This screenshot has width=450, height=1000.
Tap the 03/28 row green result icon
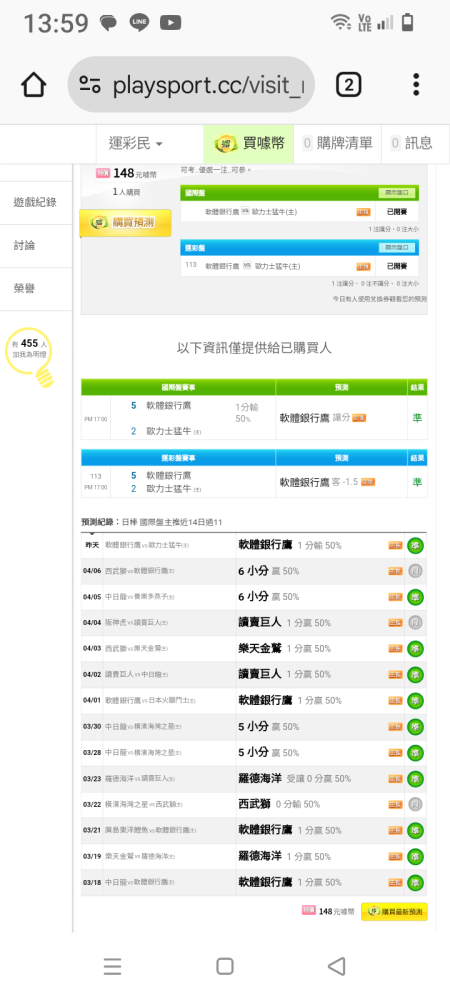416,753
